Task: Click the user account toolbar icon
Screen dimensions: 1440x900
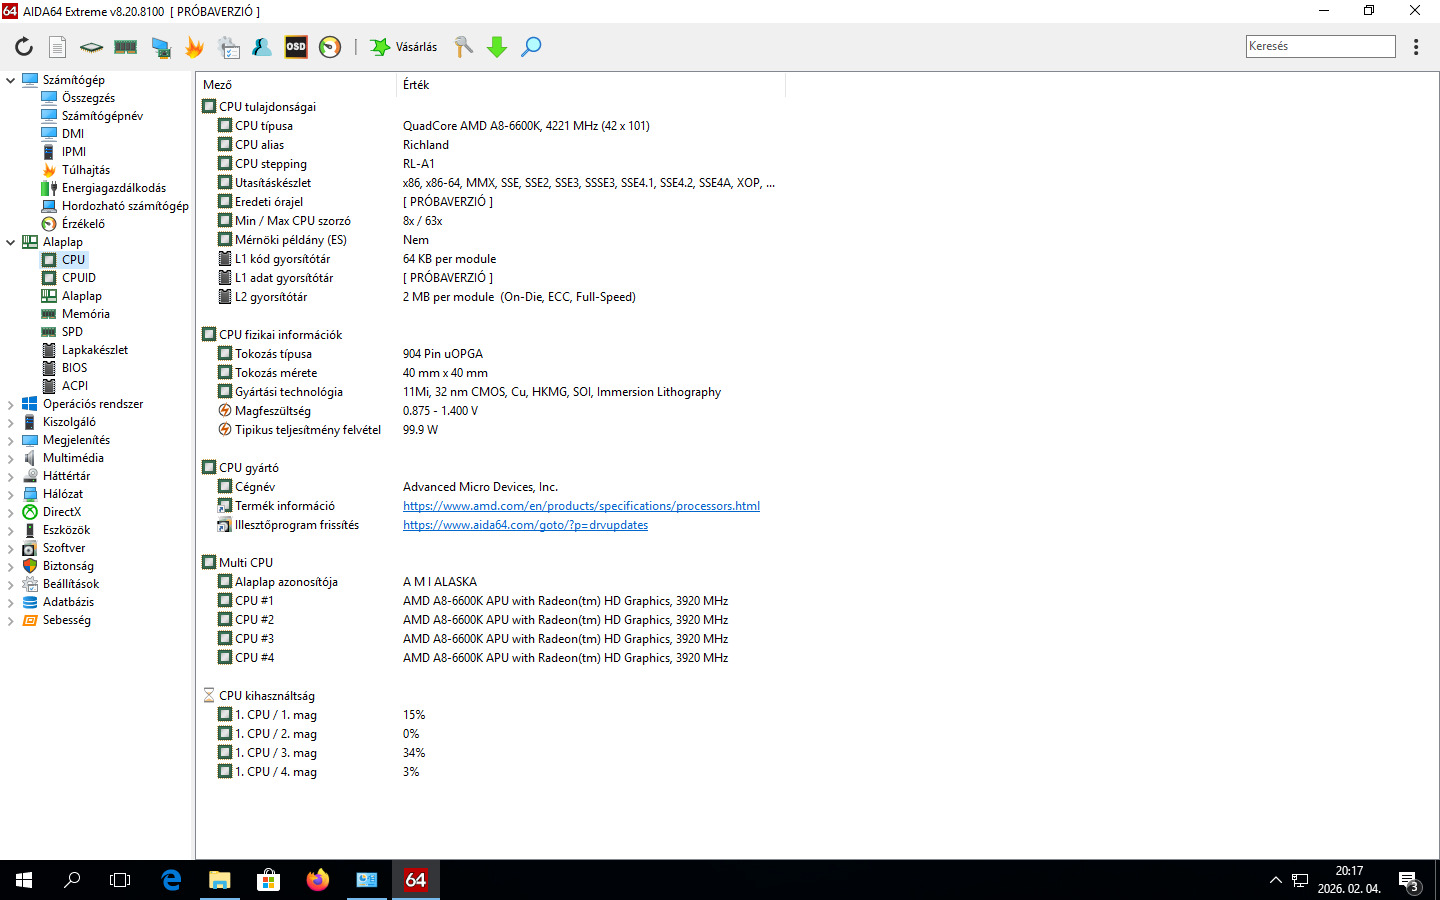Action: click(262, 47)
